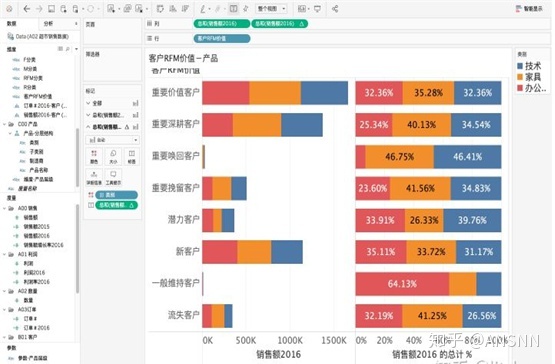Select the 订单 # 2016 measure
The image size is (555, 364).
tap(36, 328)
